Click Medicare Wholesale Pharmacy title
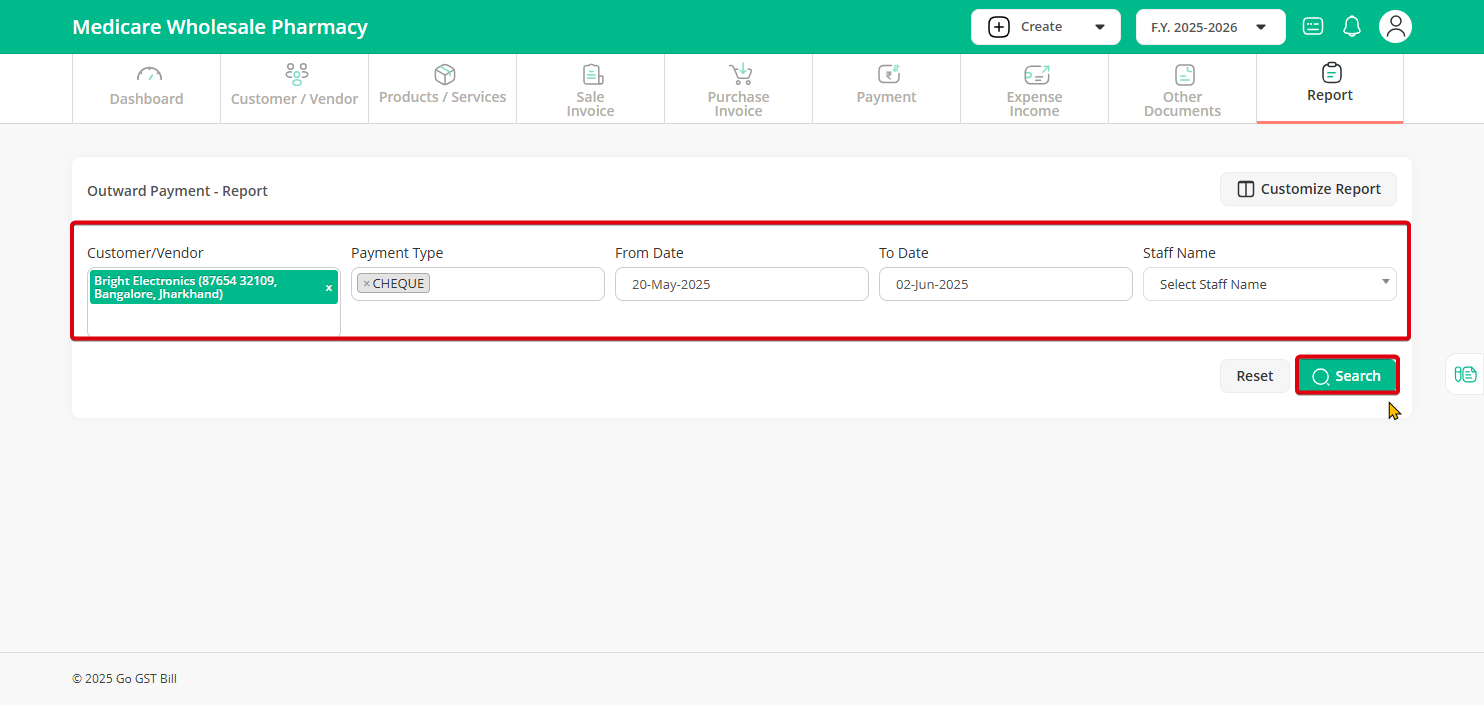This screenshot has height=705, width=1484. click(x=220, y=27)
